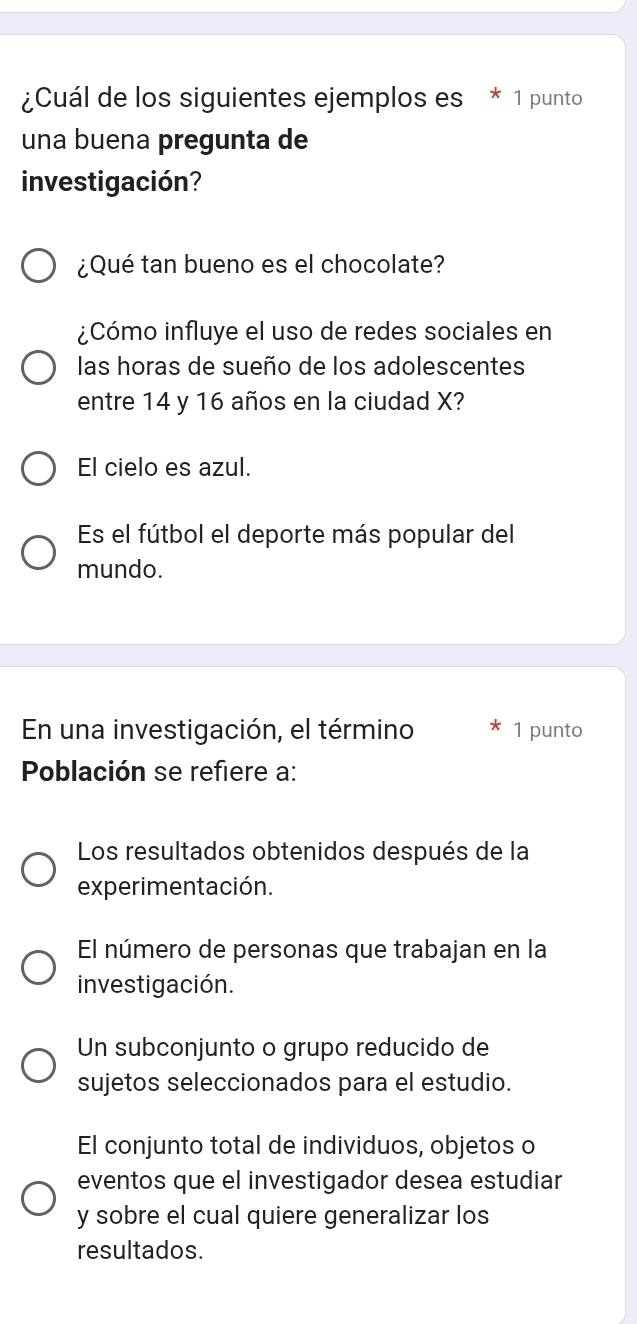Click the radio circle next to the chocolate option
The width and height of the screenshot is (637, 1324).
[x=38, y=265]
